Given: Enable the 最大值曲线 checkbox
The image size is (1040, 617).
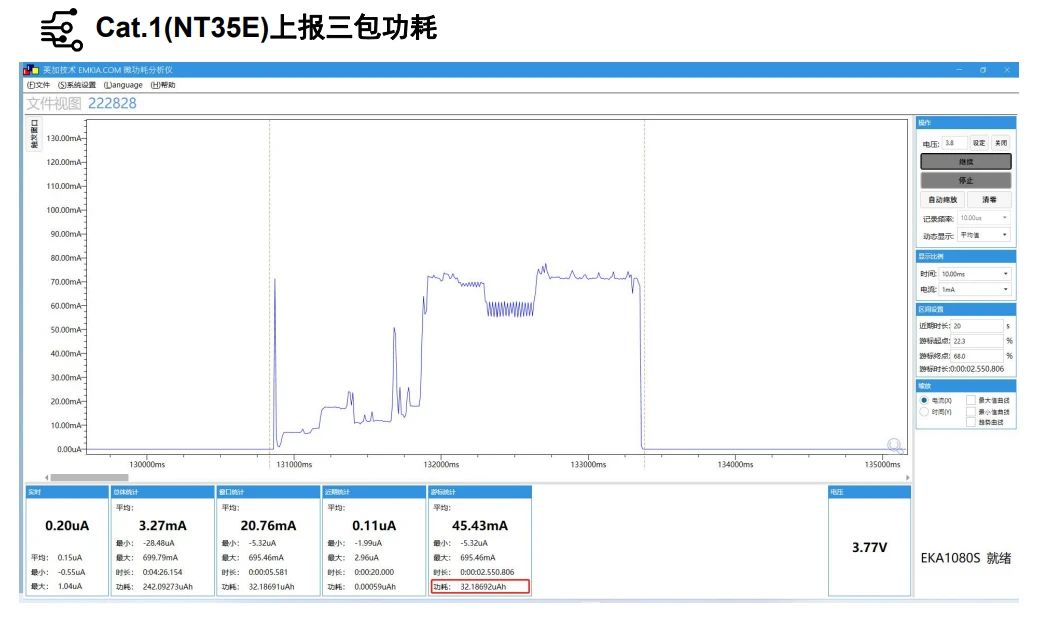Looking at the screenshot, I should tap(970, 399).
